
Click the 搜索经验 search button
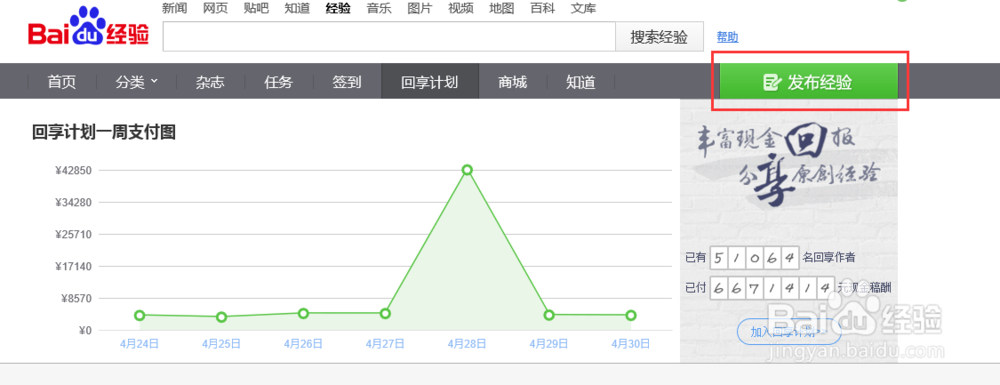pyautogui.click(x=659, y=36)
